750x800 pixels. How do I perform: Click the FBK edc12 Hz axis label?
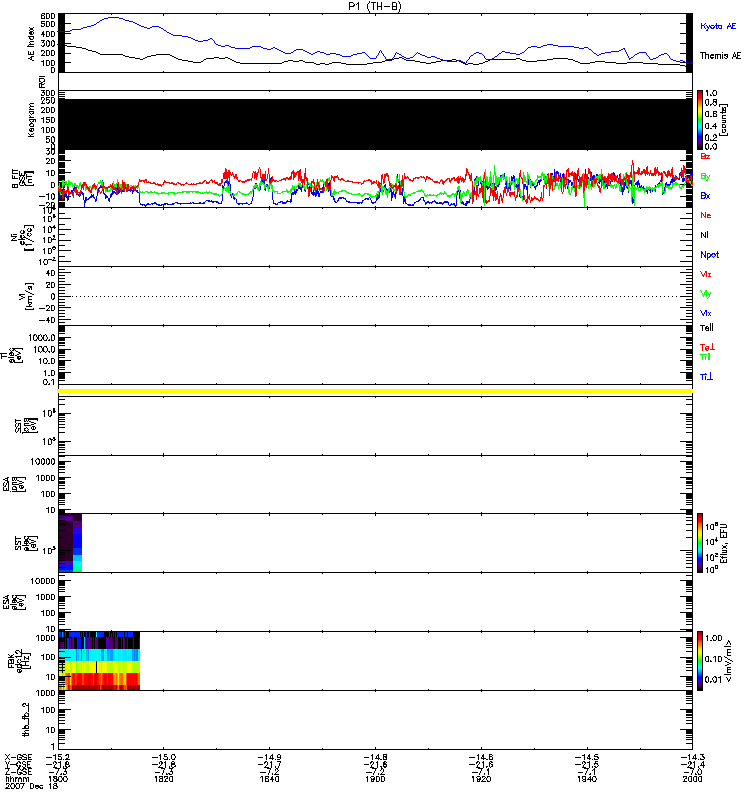pyautogui.click(x=19, y=661)
